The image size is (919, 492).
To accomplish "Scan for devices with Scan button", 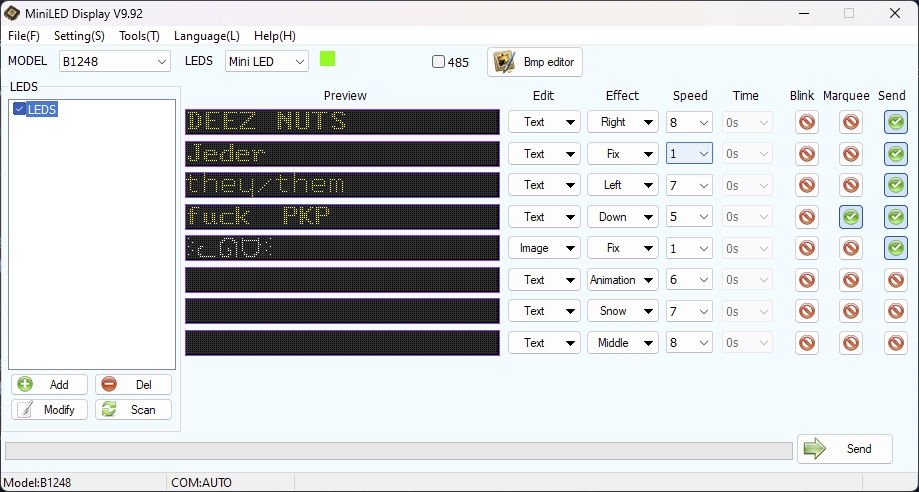I will pyautogui.click(x=133, y=409).
